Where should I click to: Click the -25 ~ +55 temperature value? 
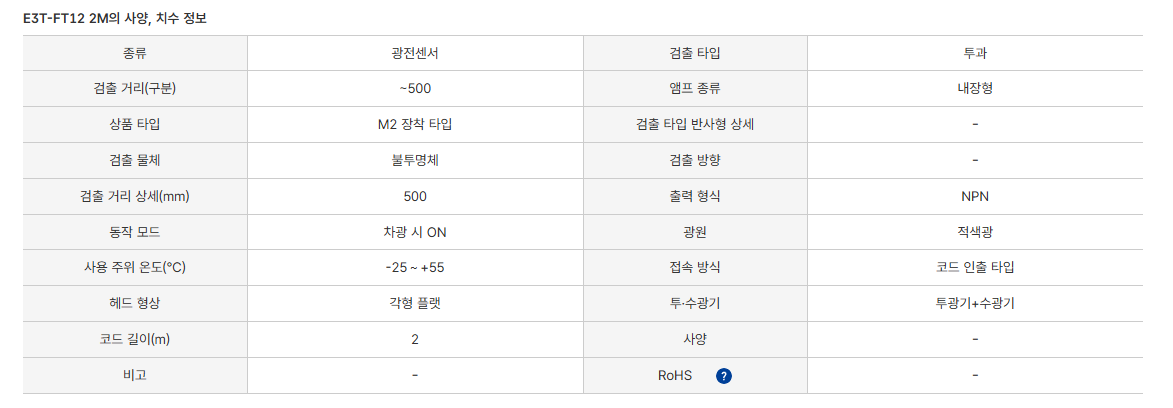(x=415, y=268)
